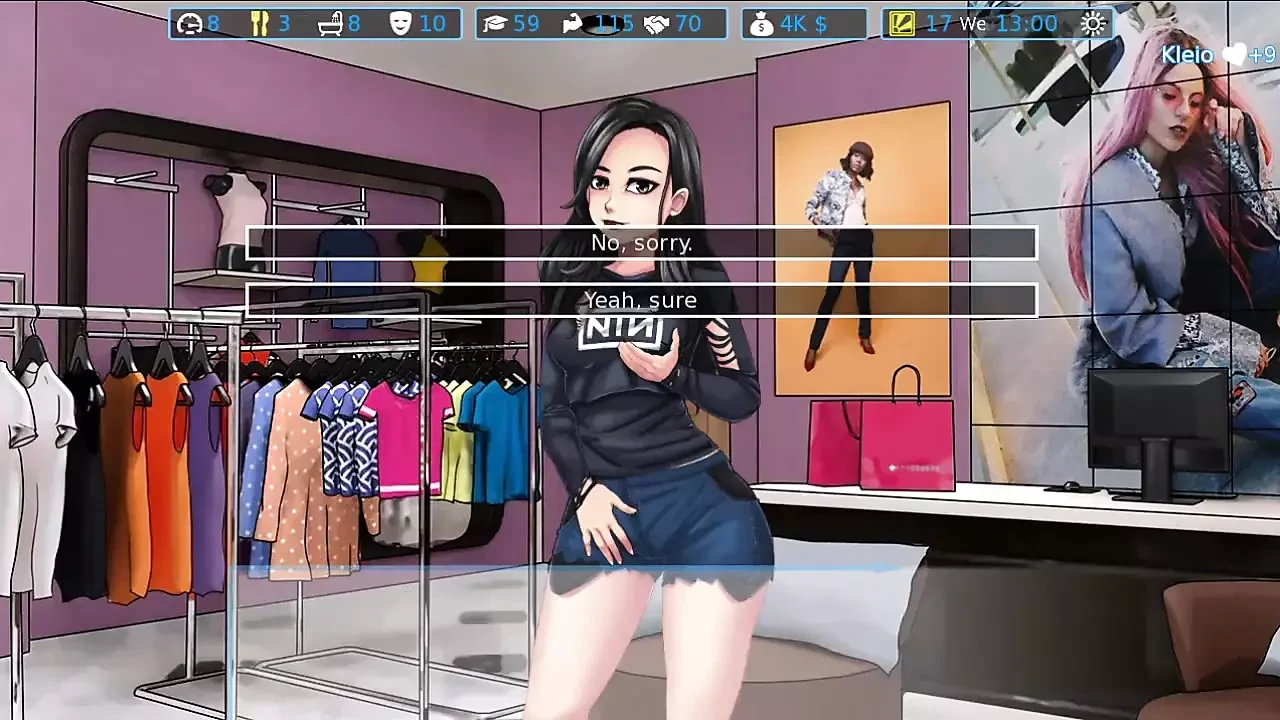The width and height of the screenshot is (1280, 720).
Task: Click the 4K $ money amount
Action: click(804, 23)
